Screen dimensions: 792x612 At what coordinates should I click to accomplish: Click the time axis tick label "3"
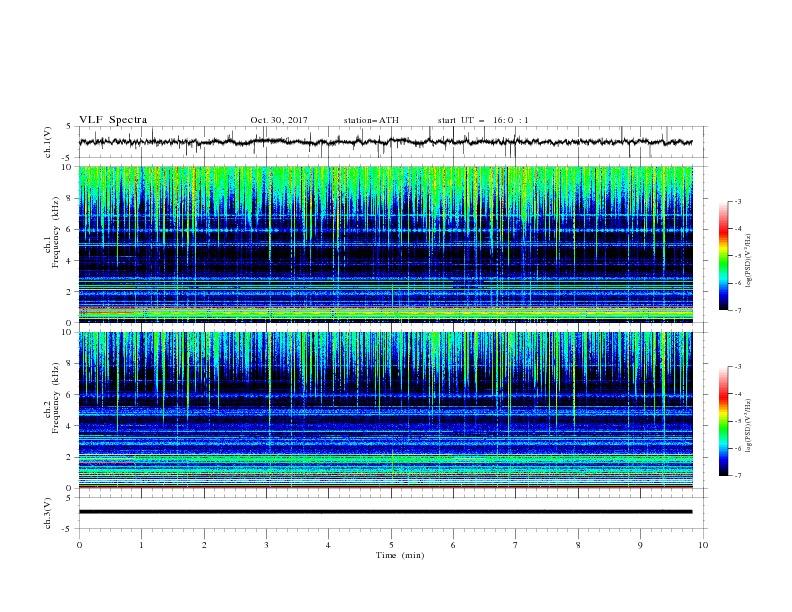pos(267,545)
